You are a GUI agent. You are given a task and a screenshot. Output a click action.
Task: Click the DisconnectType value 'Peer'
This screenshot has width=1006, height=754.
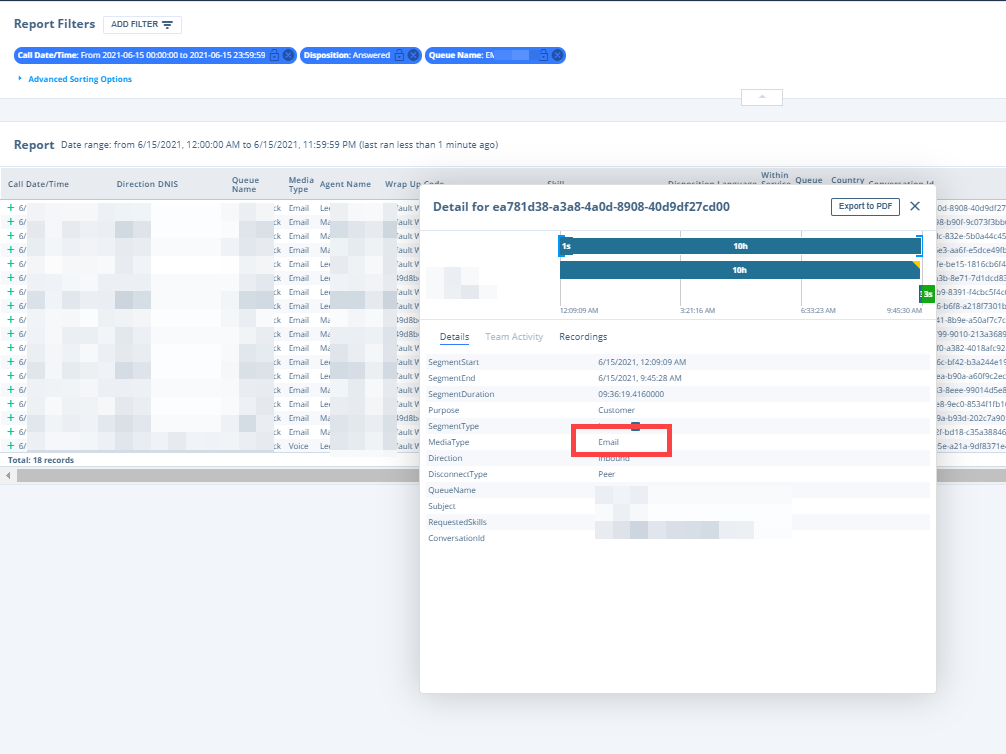(x=606, y=474)
